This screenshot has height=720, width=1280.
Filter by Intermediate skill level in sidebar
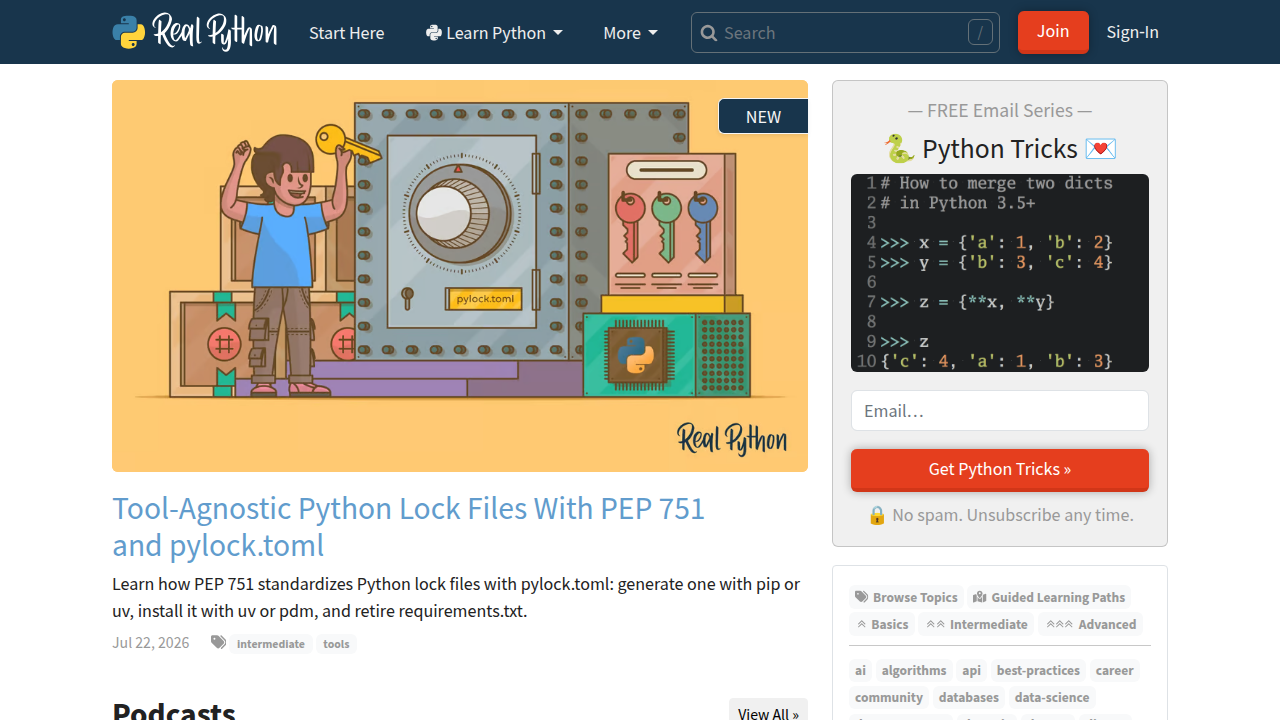click(x=977, y=624)
